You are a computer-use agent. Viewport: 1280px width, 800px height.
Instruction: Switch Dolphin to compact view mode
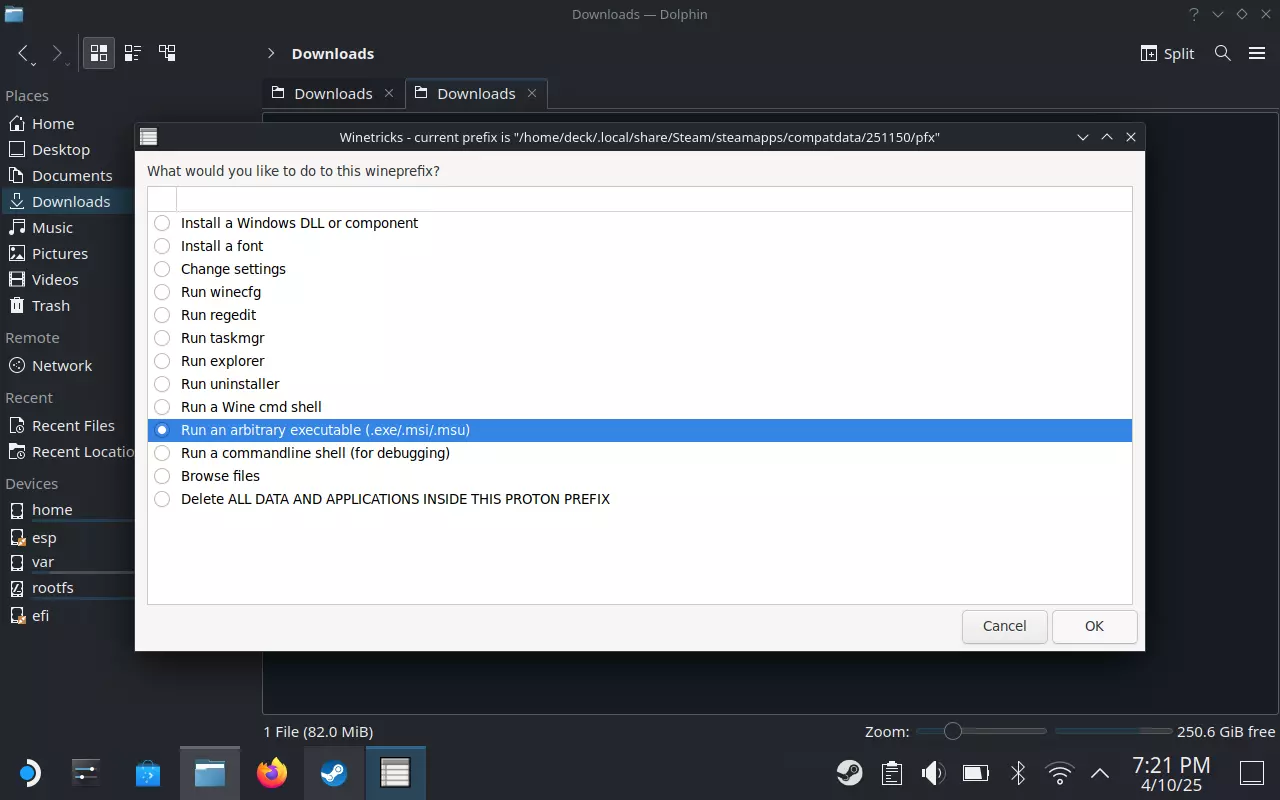[x=133, y=54]
